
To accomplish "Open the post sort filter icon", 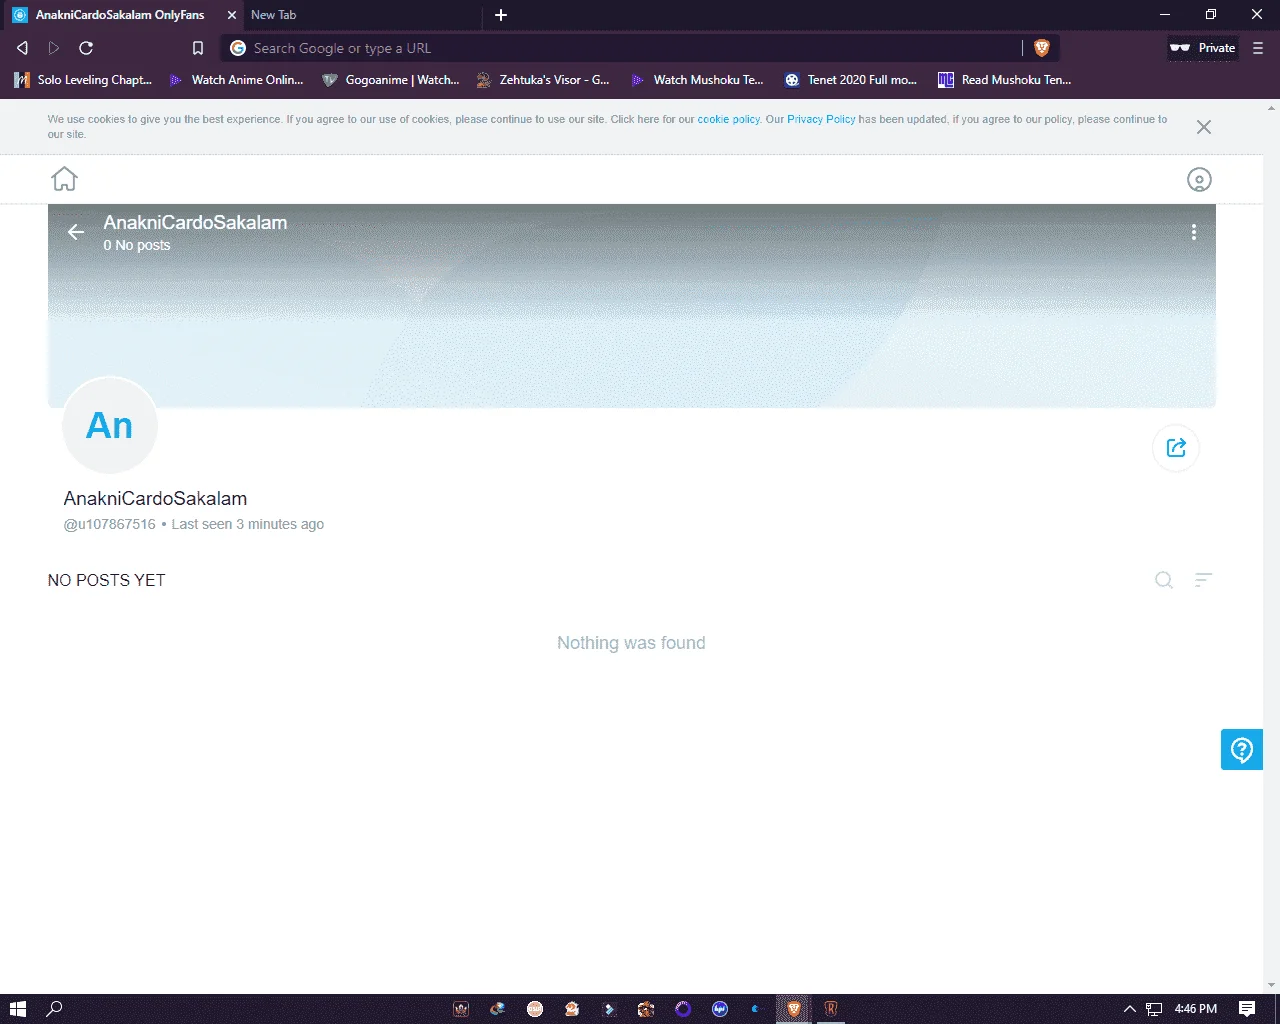I will [1203, 580].
